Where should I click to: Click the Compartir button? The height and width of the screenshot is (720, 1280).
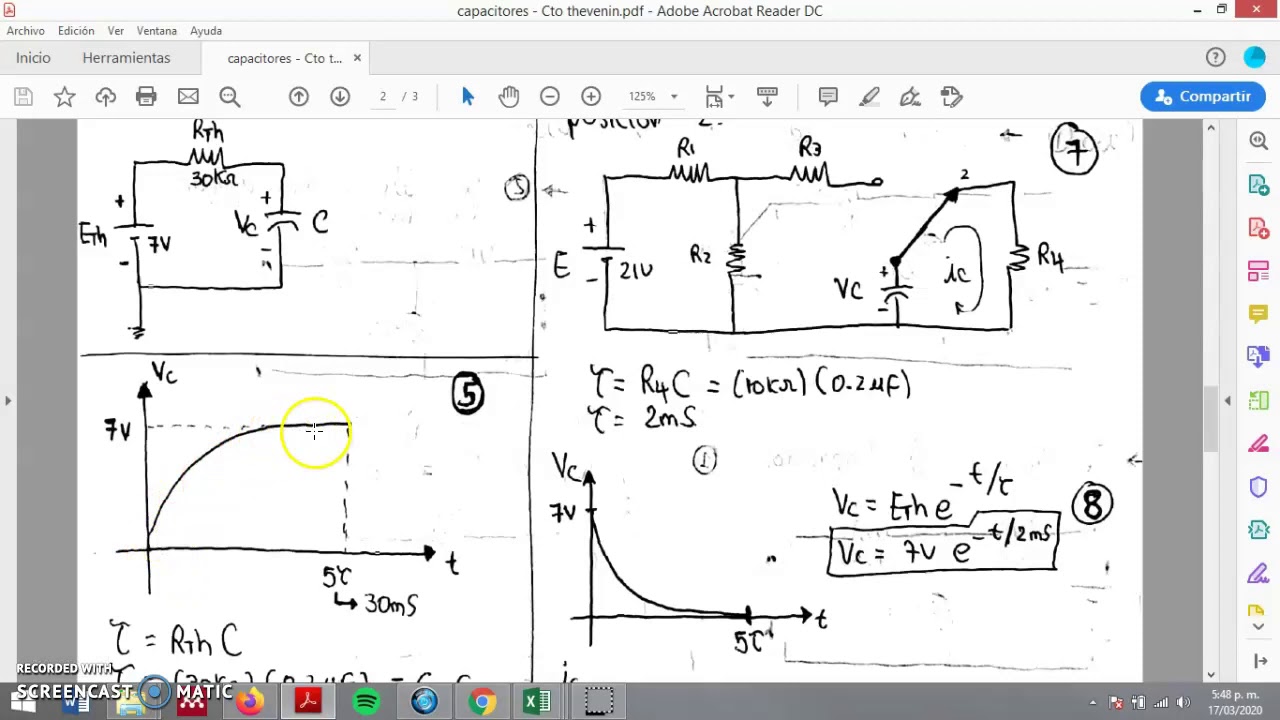tap(1203, 96)
